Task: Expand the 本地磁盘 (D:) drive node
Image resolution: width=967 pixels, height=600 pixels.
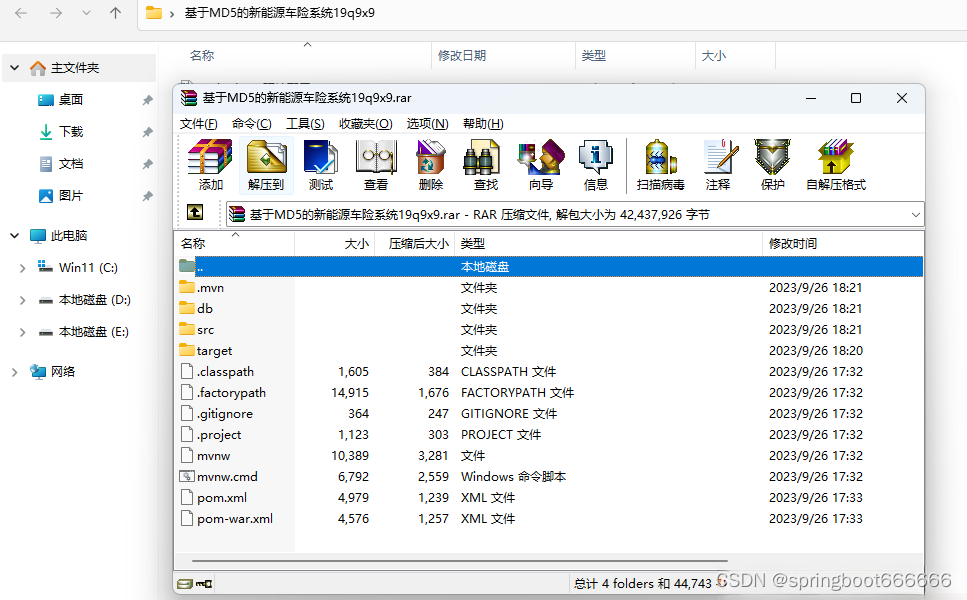Action: pyautogui.click(x=22, y=300)
